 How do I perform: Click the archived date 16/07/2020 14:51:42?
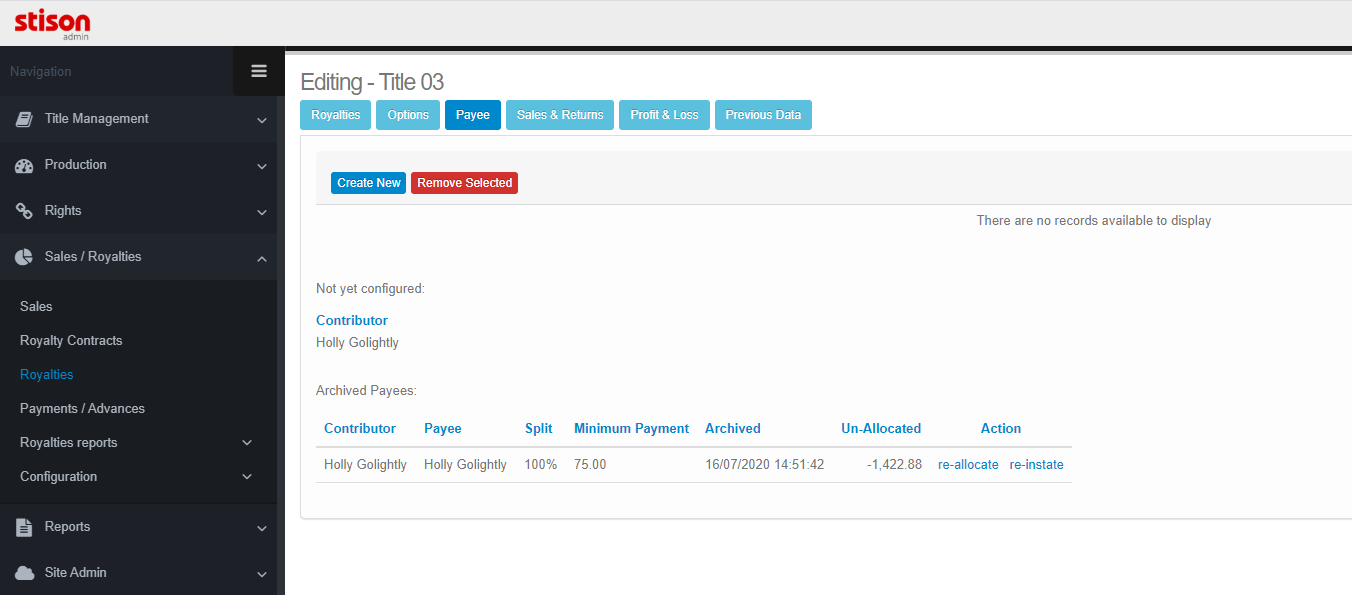click(765, 465)
